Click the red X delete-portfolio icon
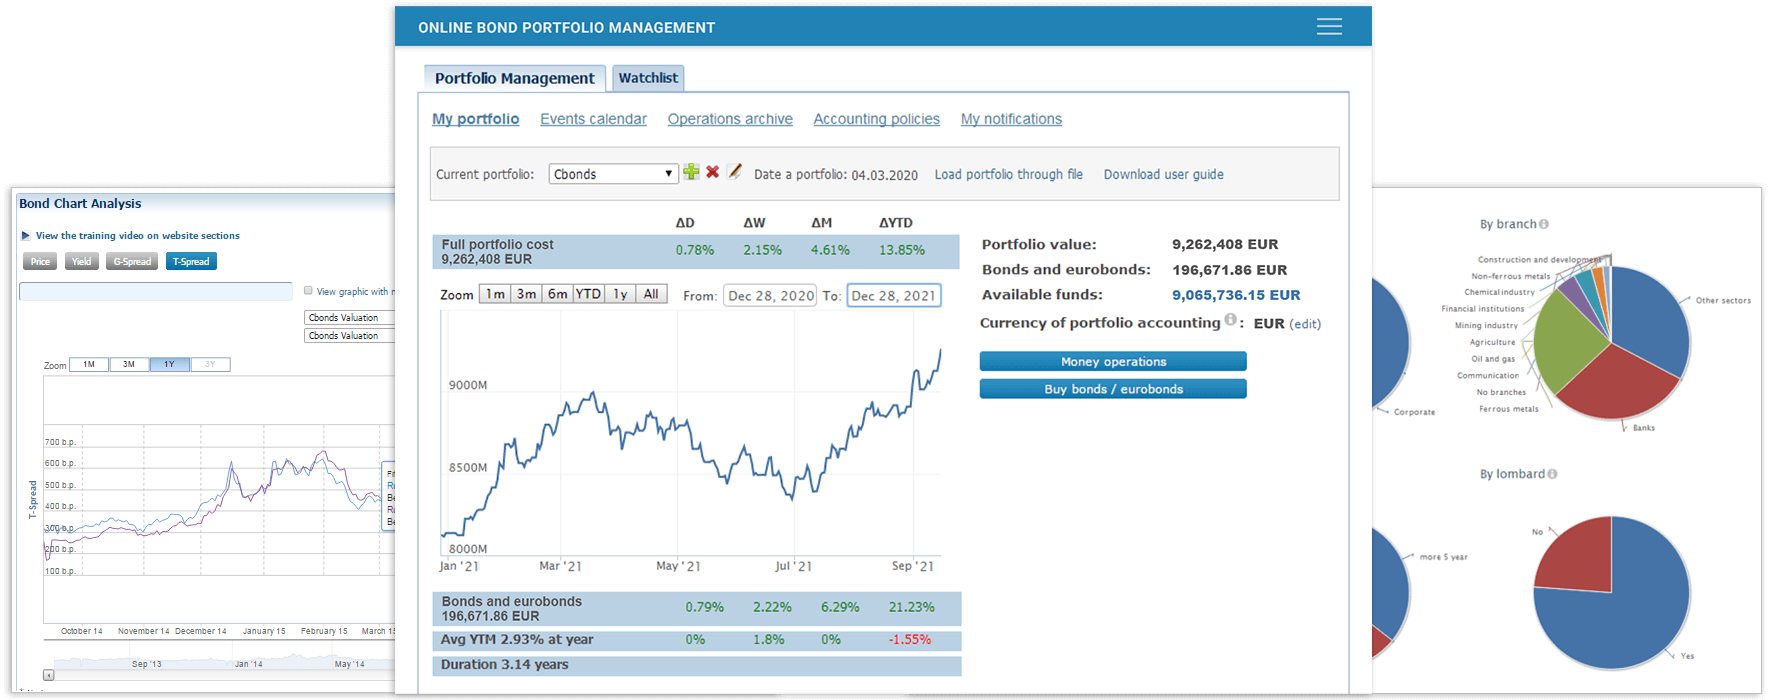1776x700 pixels. point(713,172)
